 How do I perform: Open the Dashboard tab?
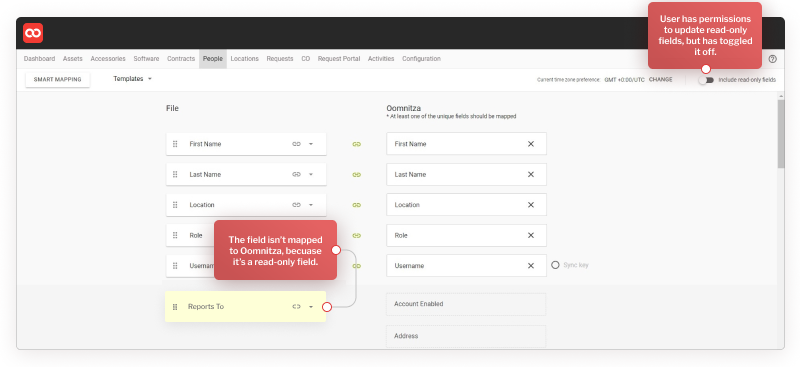[x=39, y=59]
